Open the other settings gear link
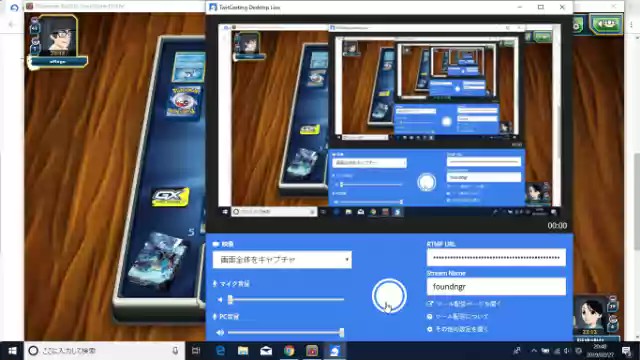640x360 pixels. pos(457,329)
